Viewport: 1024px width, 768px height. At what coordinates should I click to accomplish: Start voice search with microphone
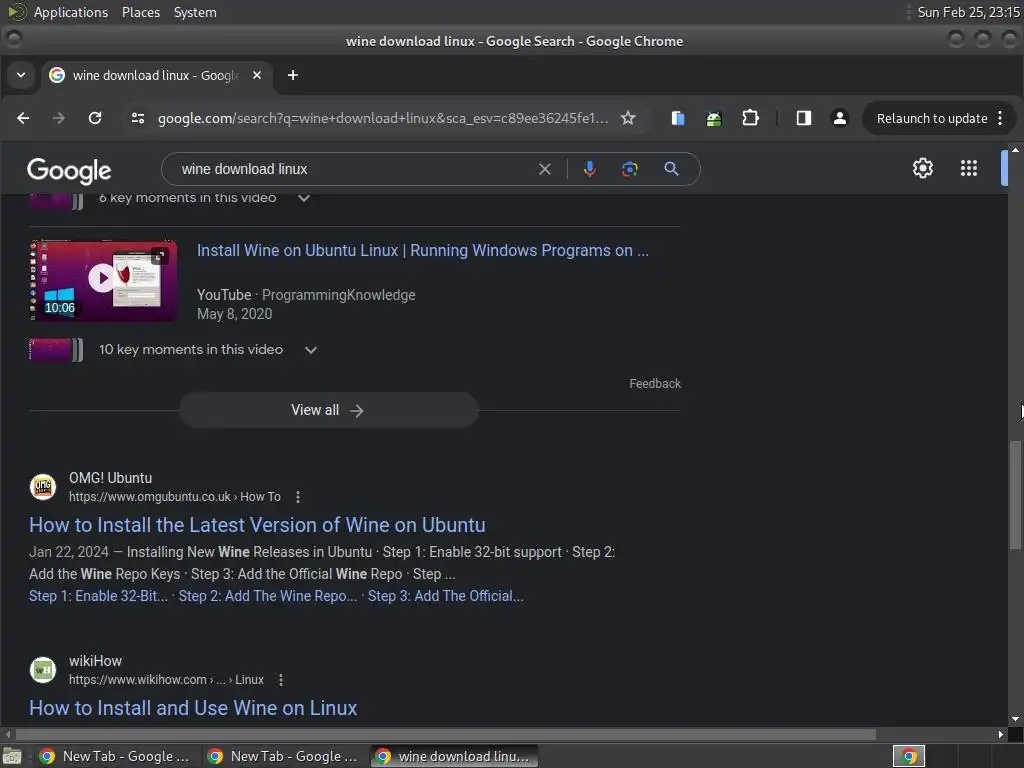tap(590, 169)
